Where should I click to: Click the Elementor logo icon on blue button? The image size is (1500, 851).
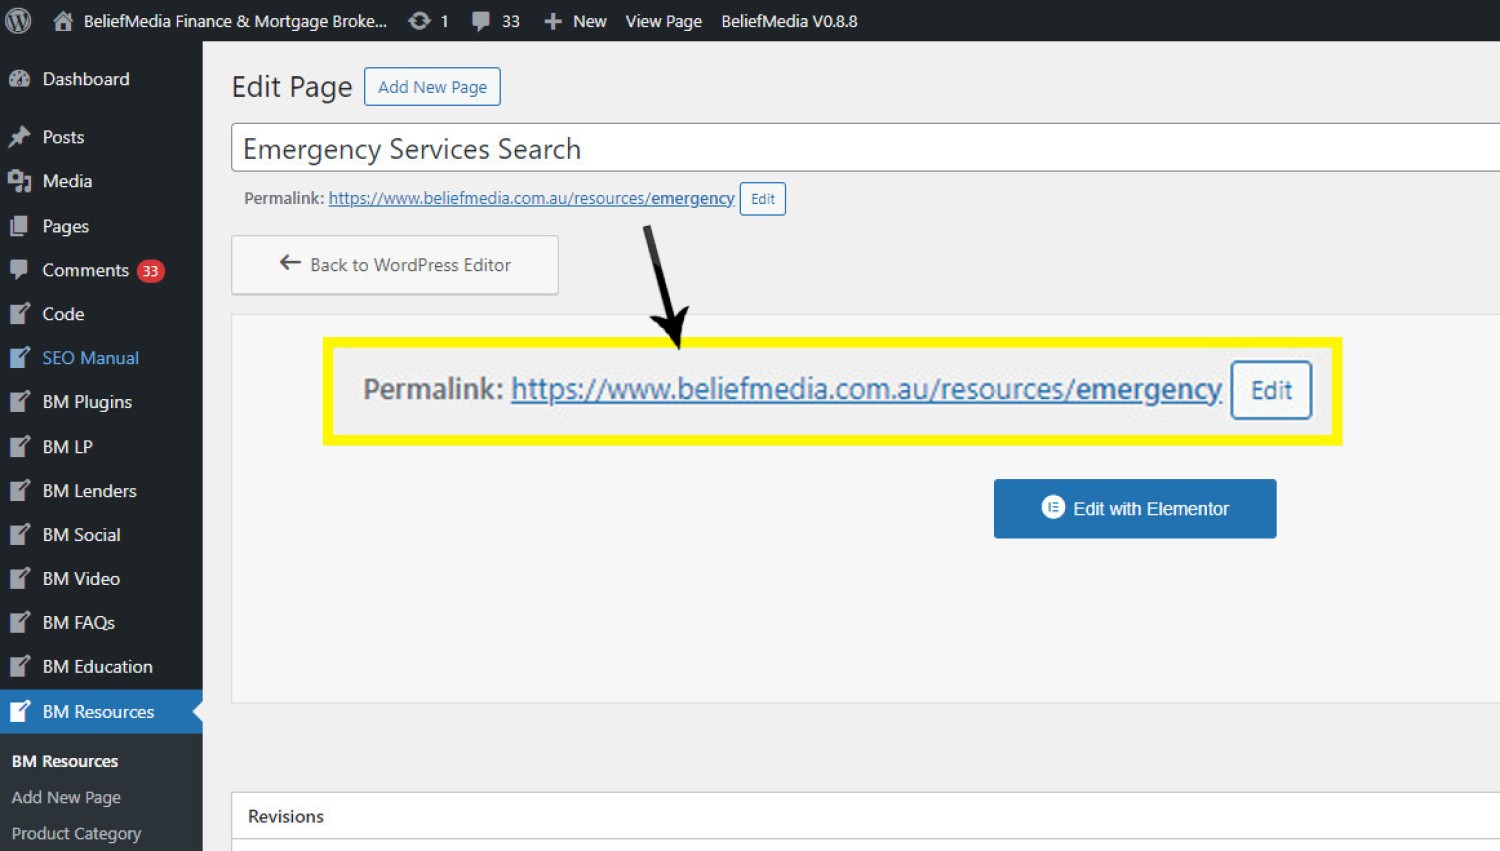click(1052, 508)
